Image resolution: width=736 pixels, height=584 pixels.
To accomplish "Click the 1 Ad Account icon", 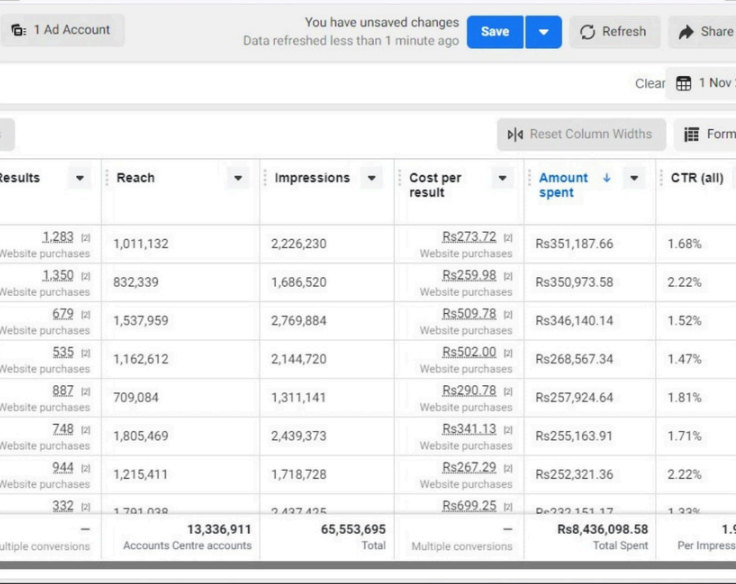I will (18, 30).
